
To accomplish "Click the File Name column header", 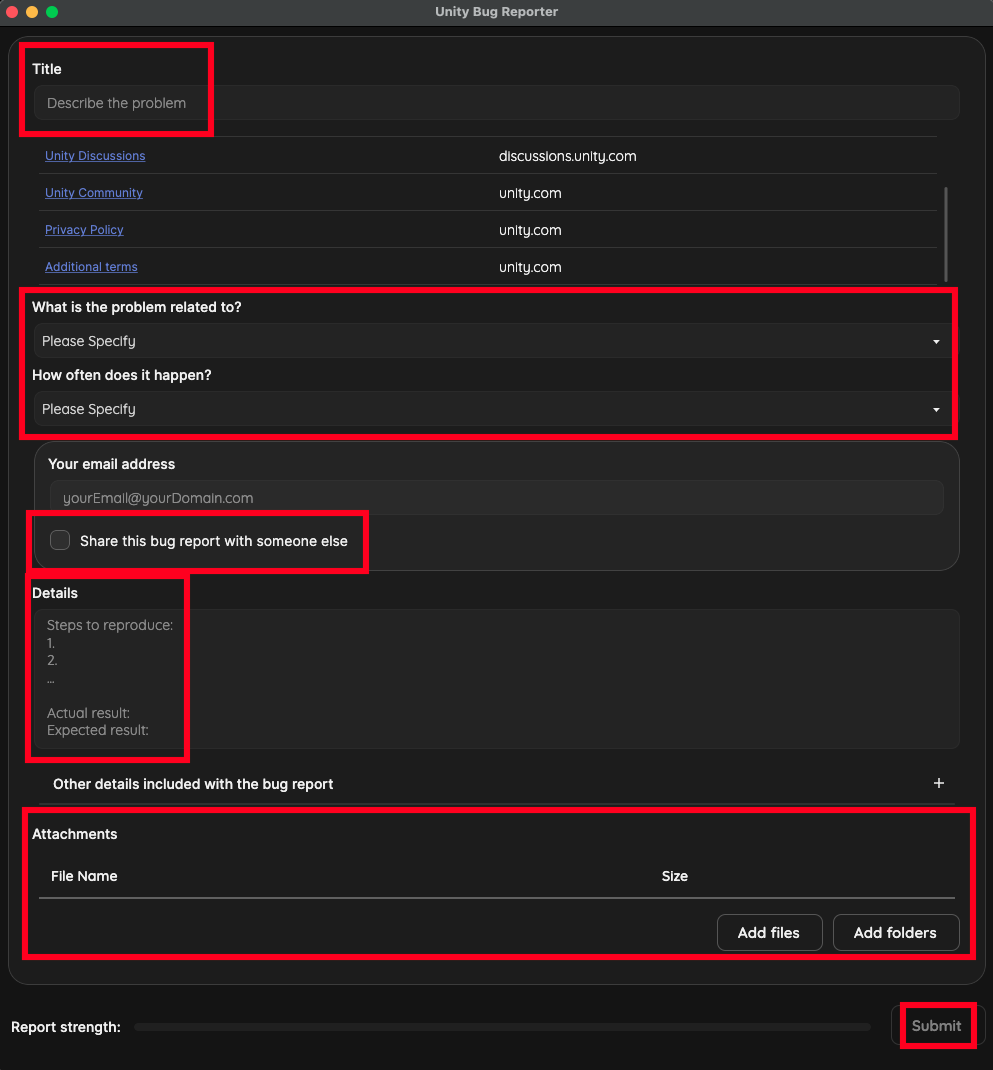I will coord(84,876).
